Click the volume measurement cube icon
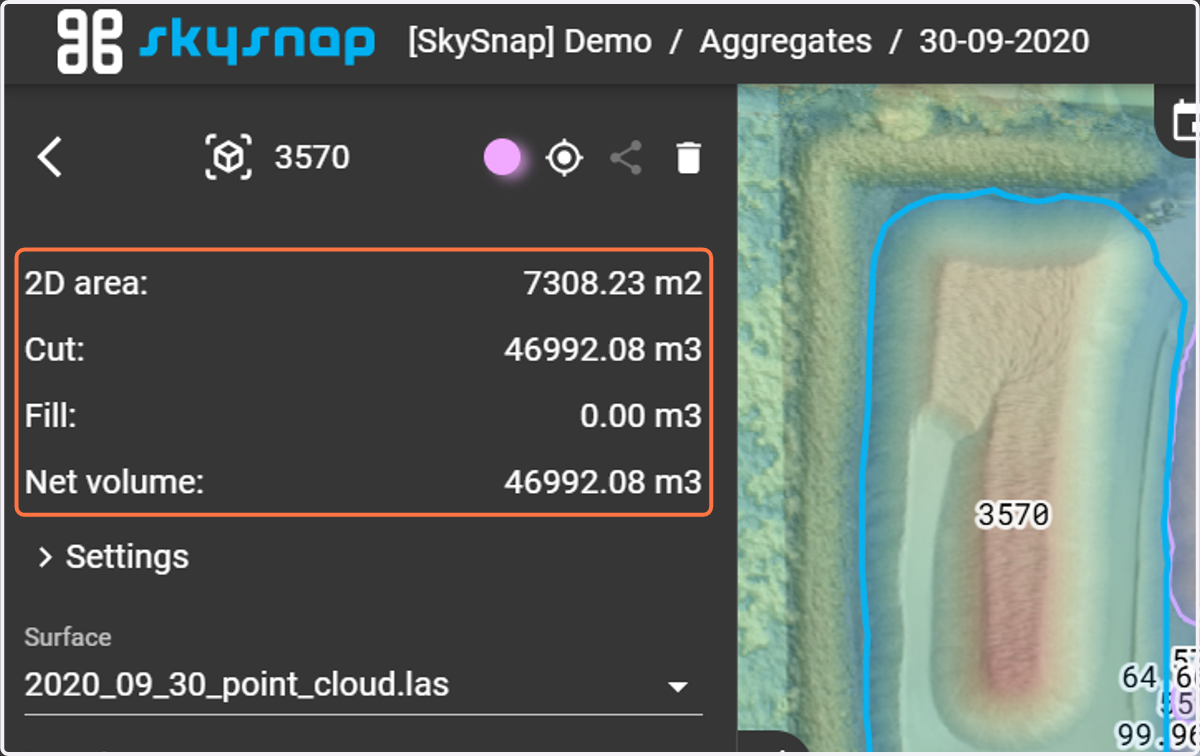Image resolution: width=1200 pixels, height=756 pixels. tap(230, 158)
